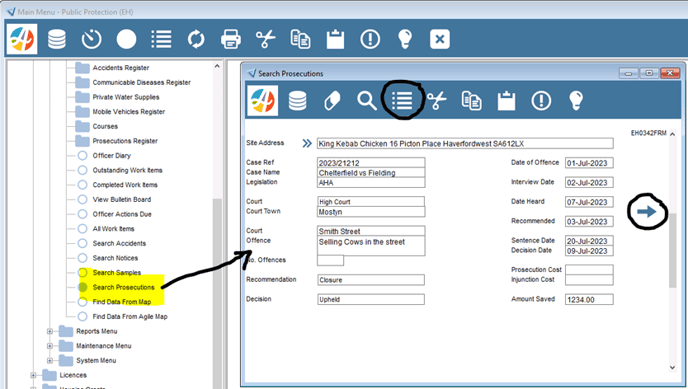Screen dimensions: 688x389
Task: Click the exclamation alert icon in main toolbar
Action: click(370, 39)
